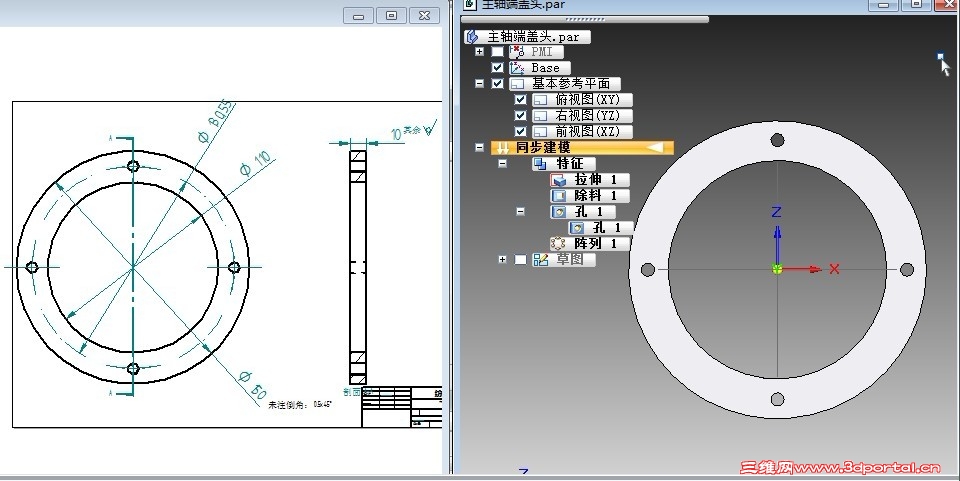Viewport: 960px width, 481px height.
Task: Select the 基本参考平面 label
Action: tap(571, 83)
